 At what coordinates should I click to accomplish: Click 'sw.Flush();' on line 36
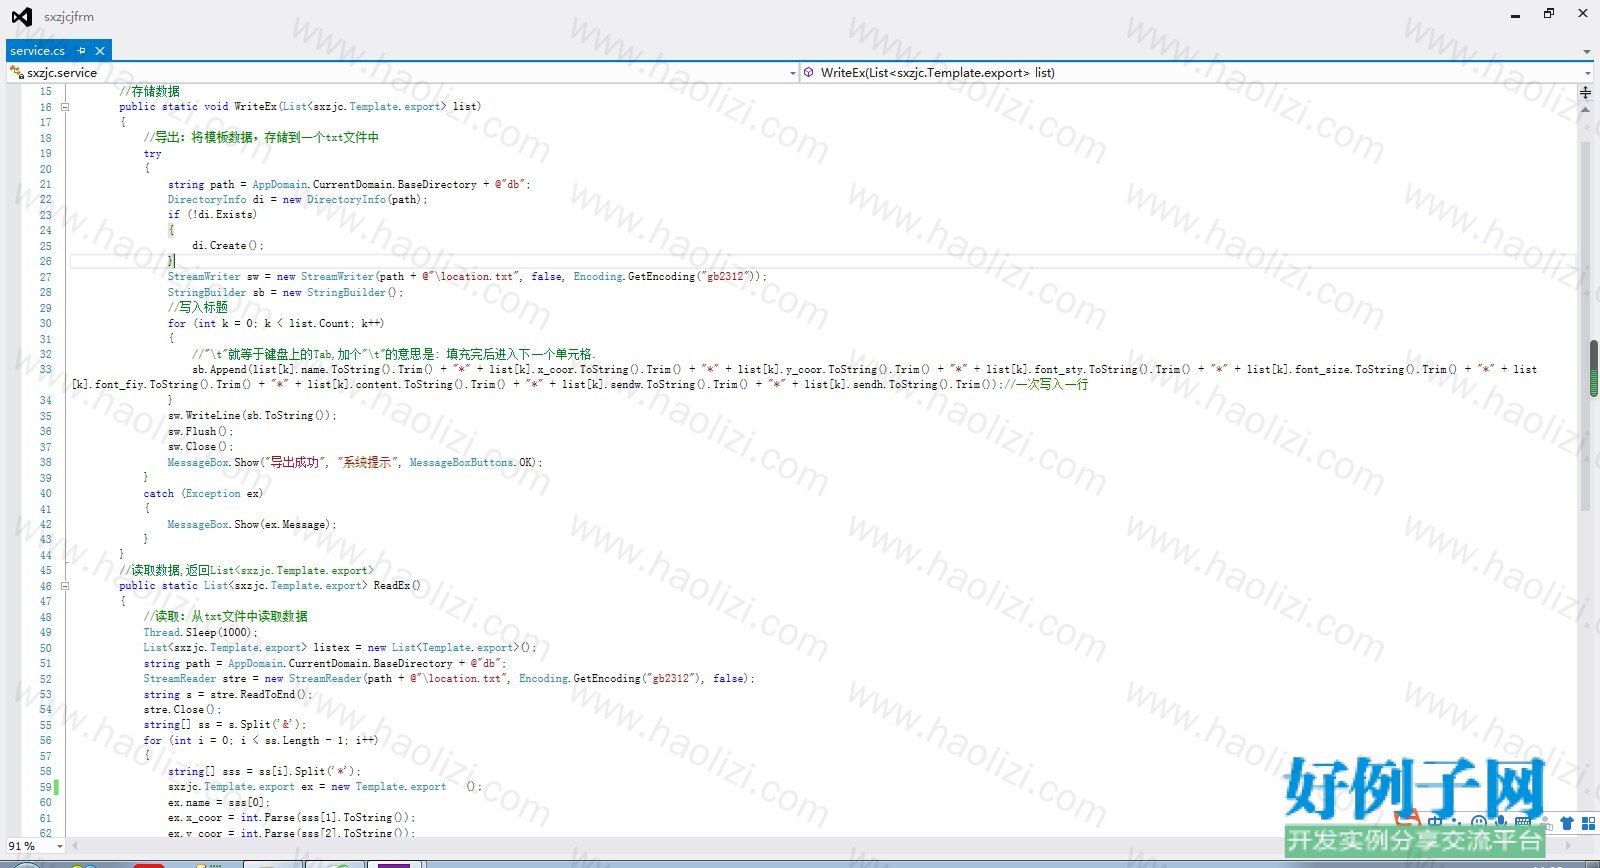pos(200,432)
